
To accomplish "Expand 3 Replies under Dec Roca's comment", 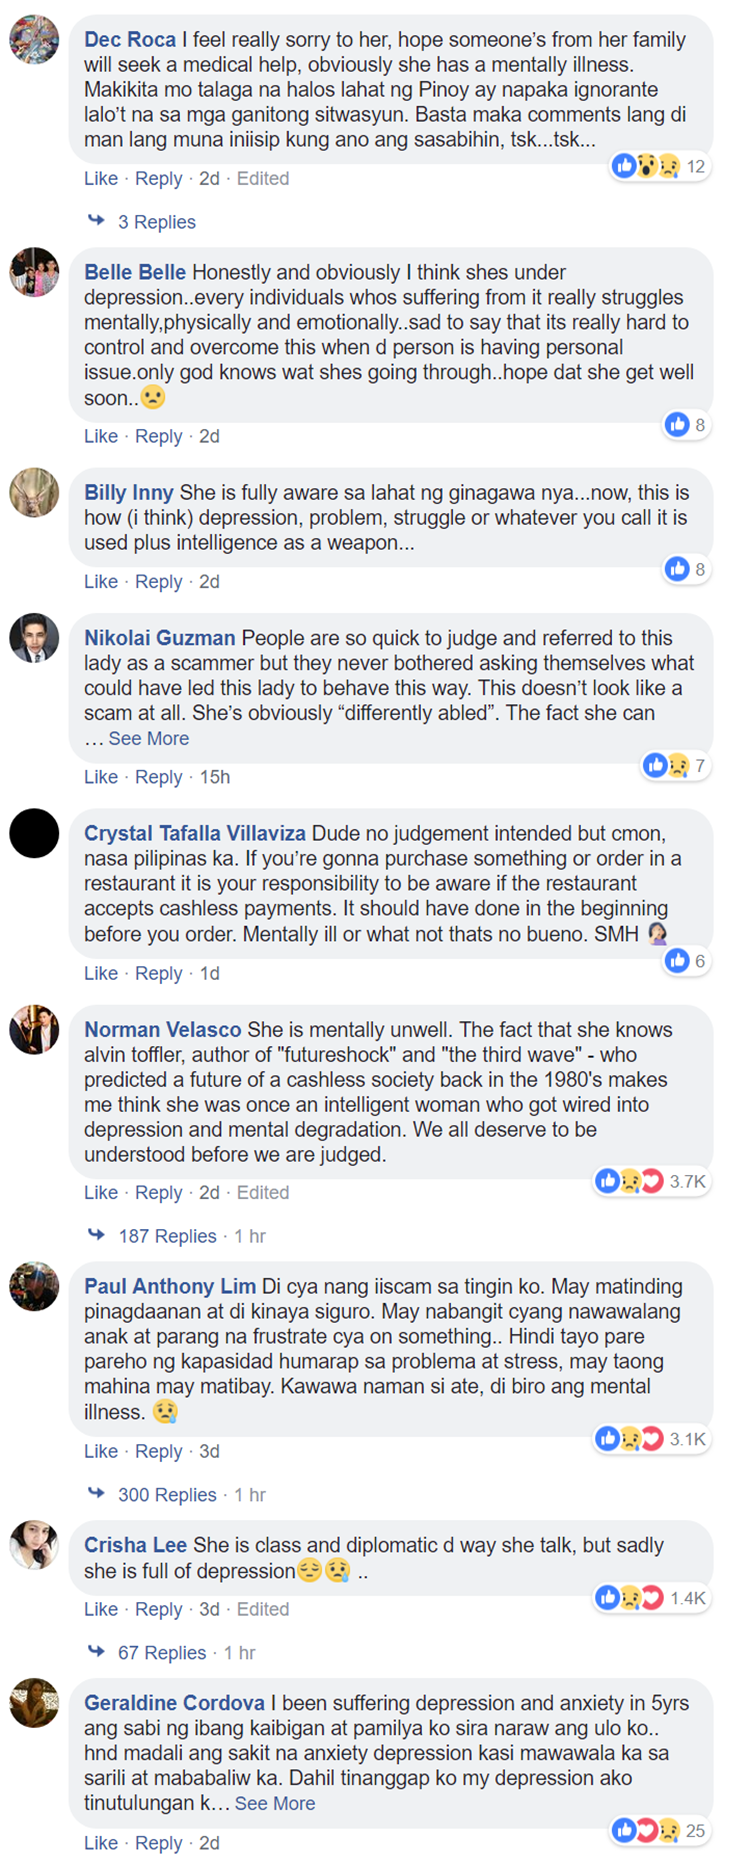I will (x=156, y=222).
